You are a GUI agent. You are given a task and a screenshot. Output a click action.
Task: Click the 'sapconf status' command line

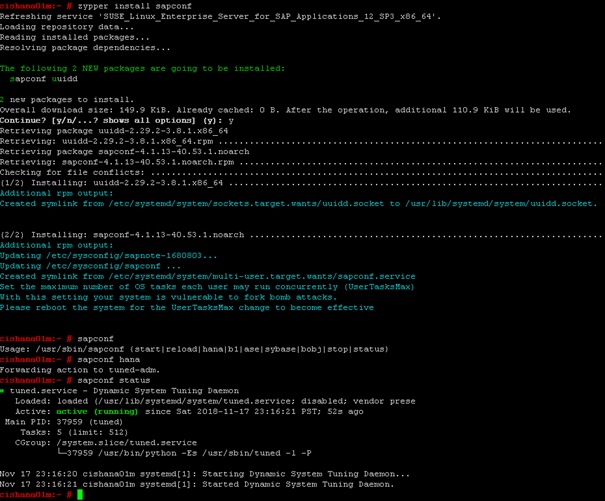75,381
